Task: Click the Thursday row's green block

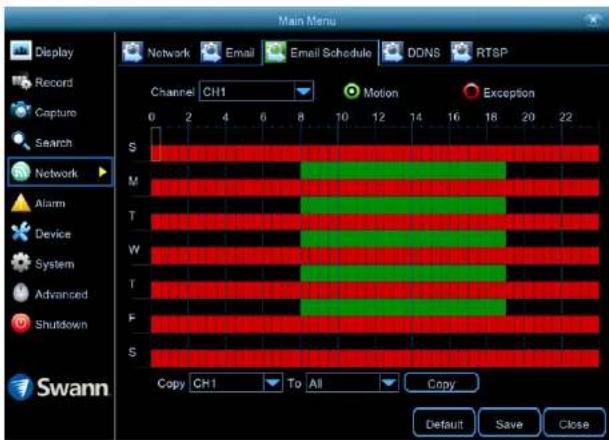Action: point(403,273)
